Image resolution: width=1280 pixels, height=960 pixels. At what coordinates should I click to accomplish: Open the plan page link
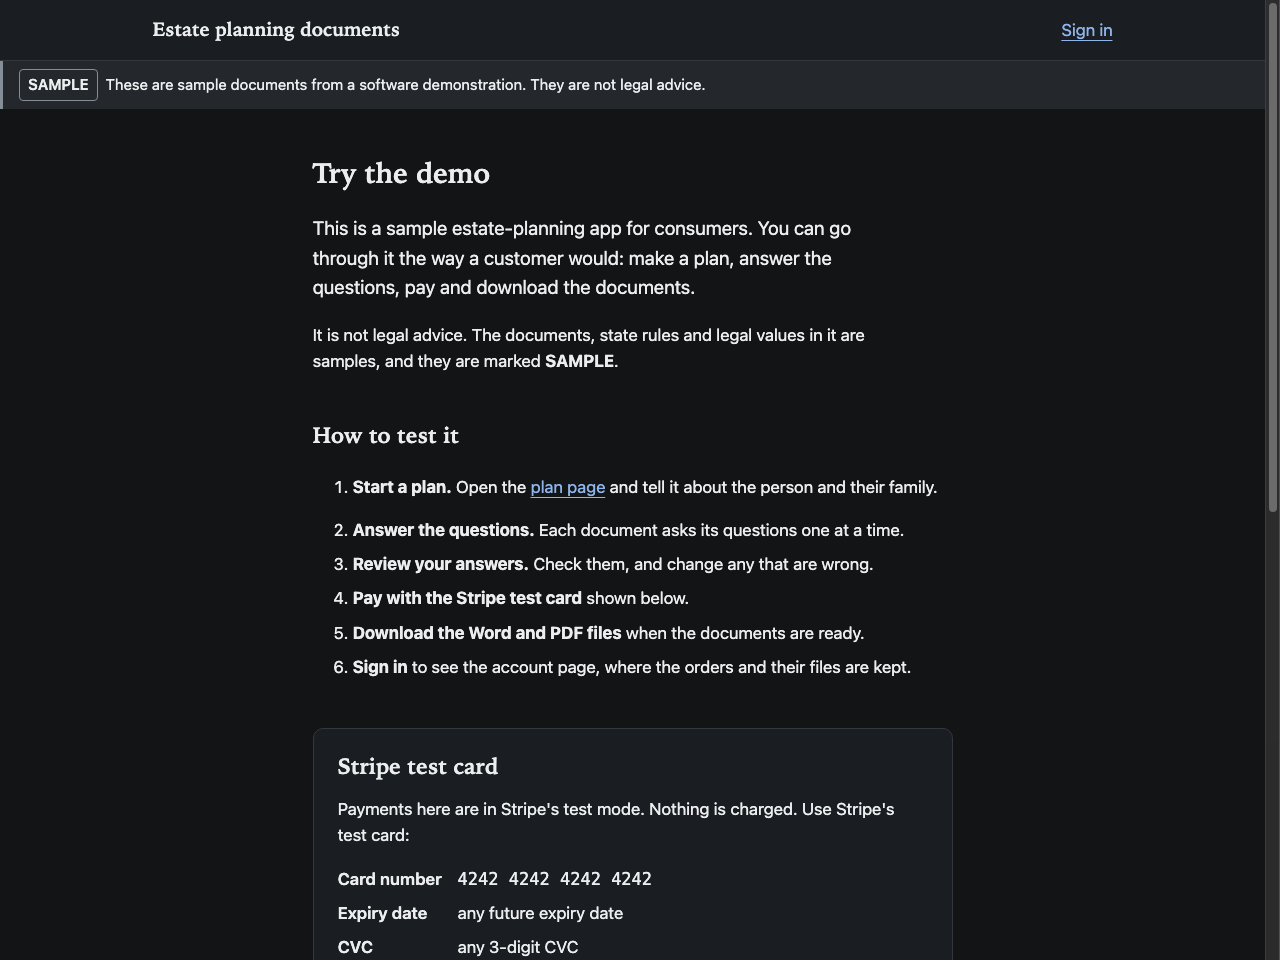coord(568,488)
